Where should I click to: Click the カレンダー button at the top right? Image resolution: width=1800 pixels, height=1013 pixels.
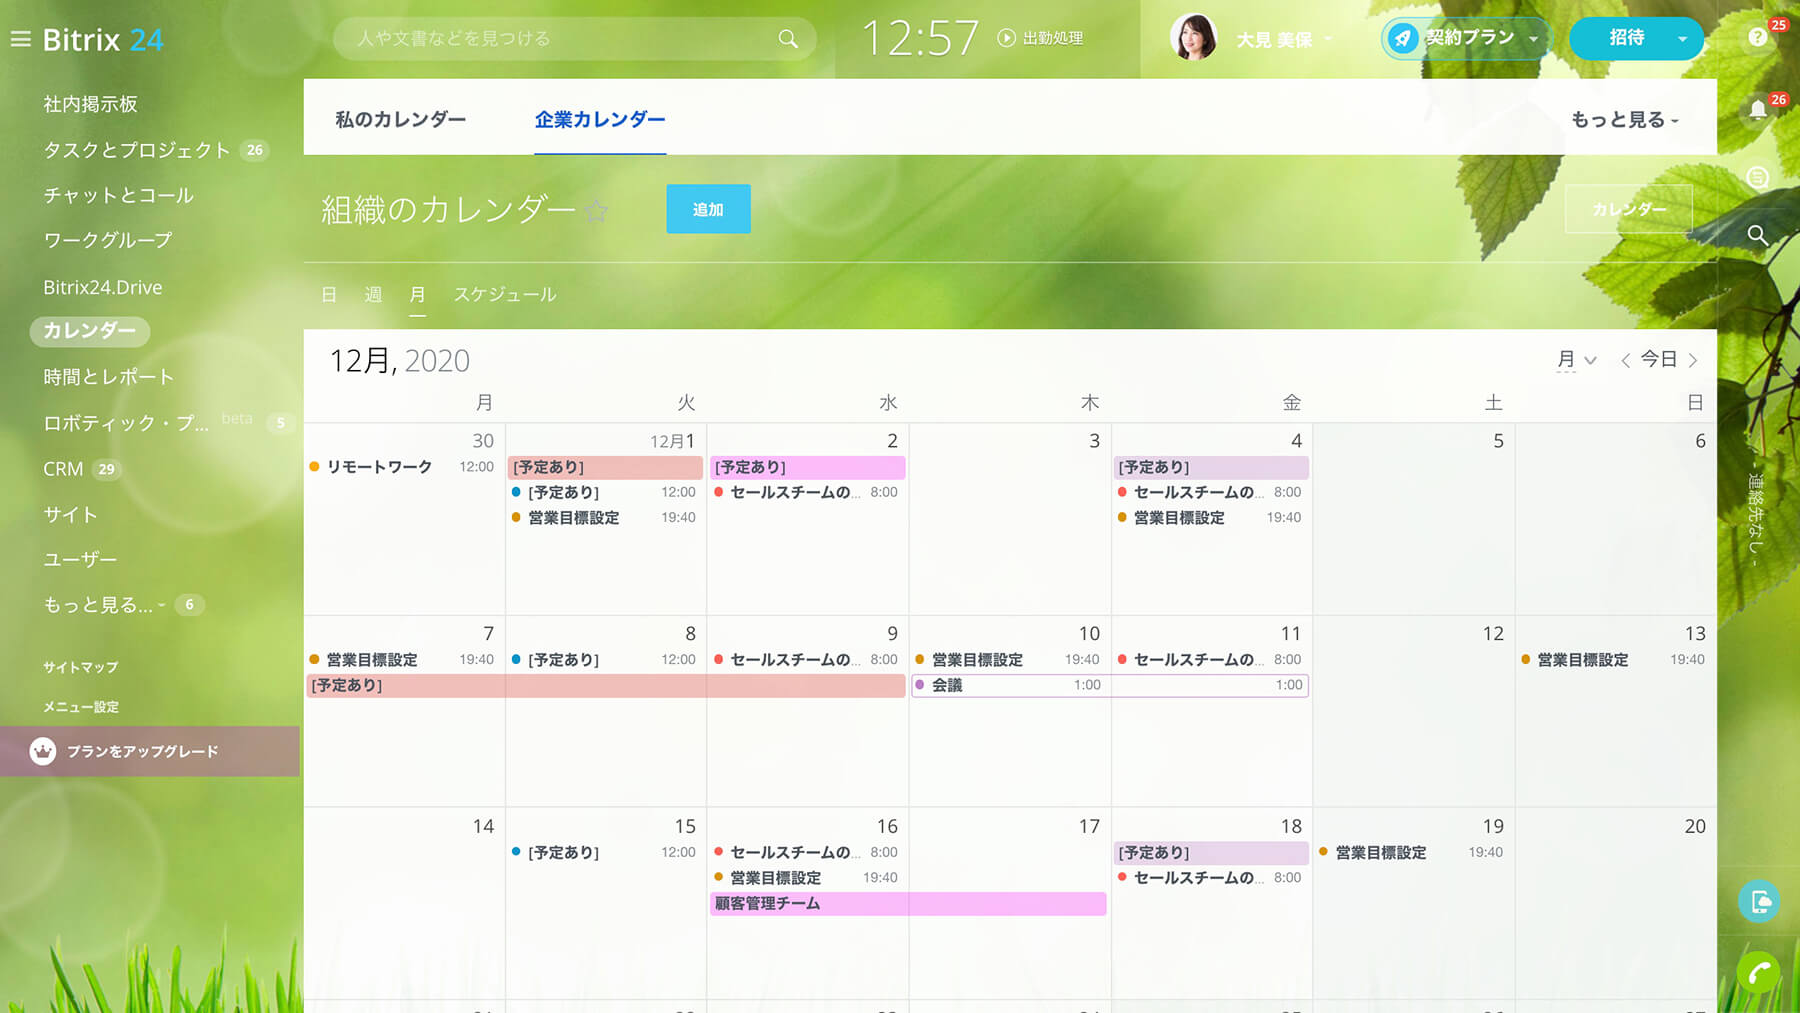(x=1628, y=209)
